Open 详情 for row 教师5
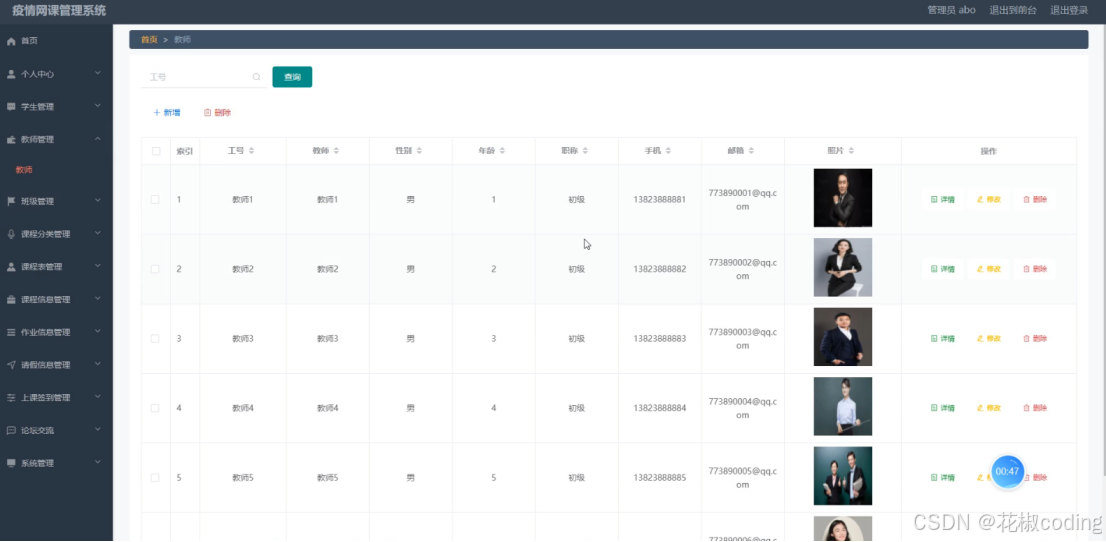This screenshot has height=542, width=1106. (x=942, y=478)
